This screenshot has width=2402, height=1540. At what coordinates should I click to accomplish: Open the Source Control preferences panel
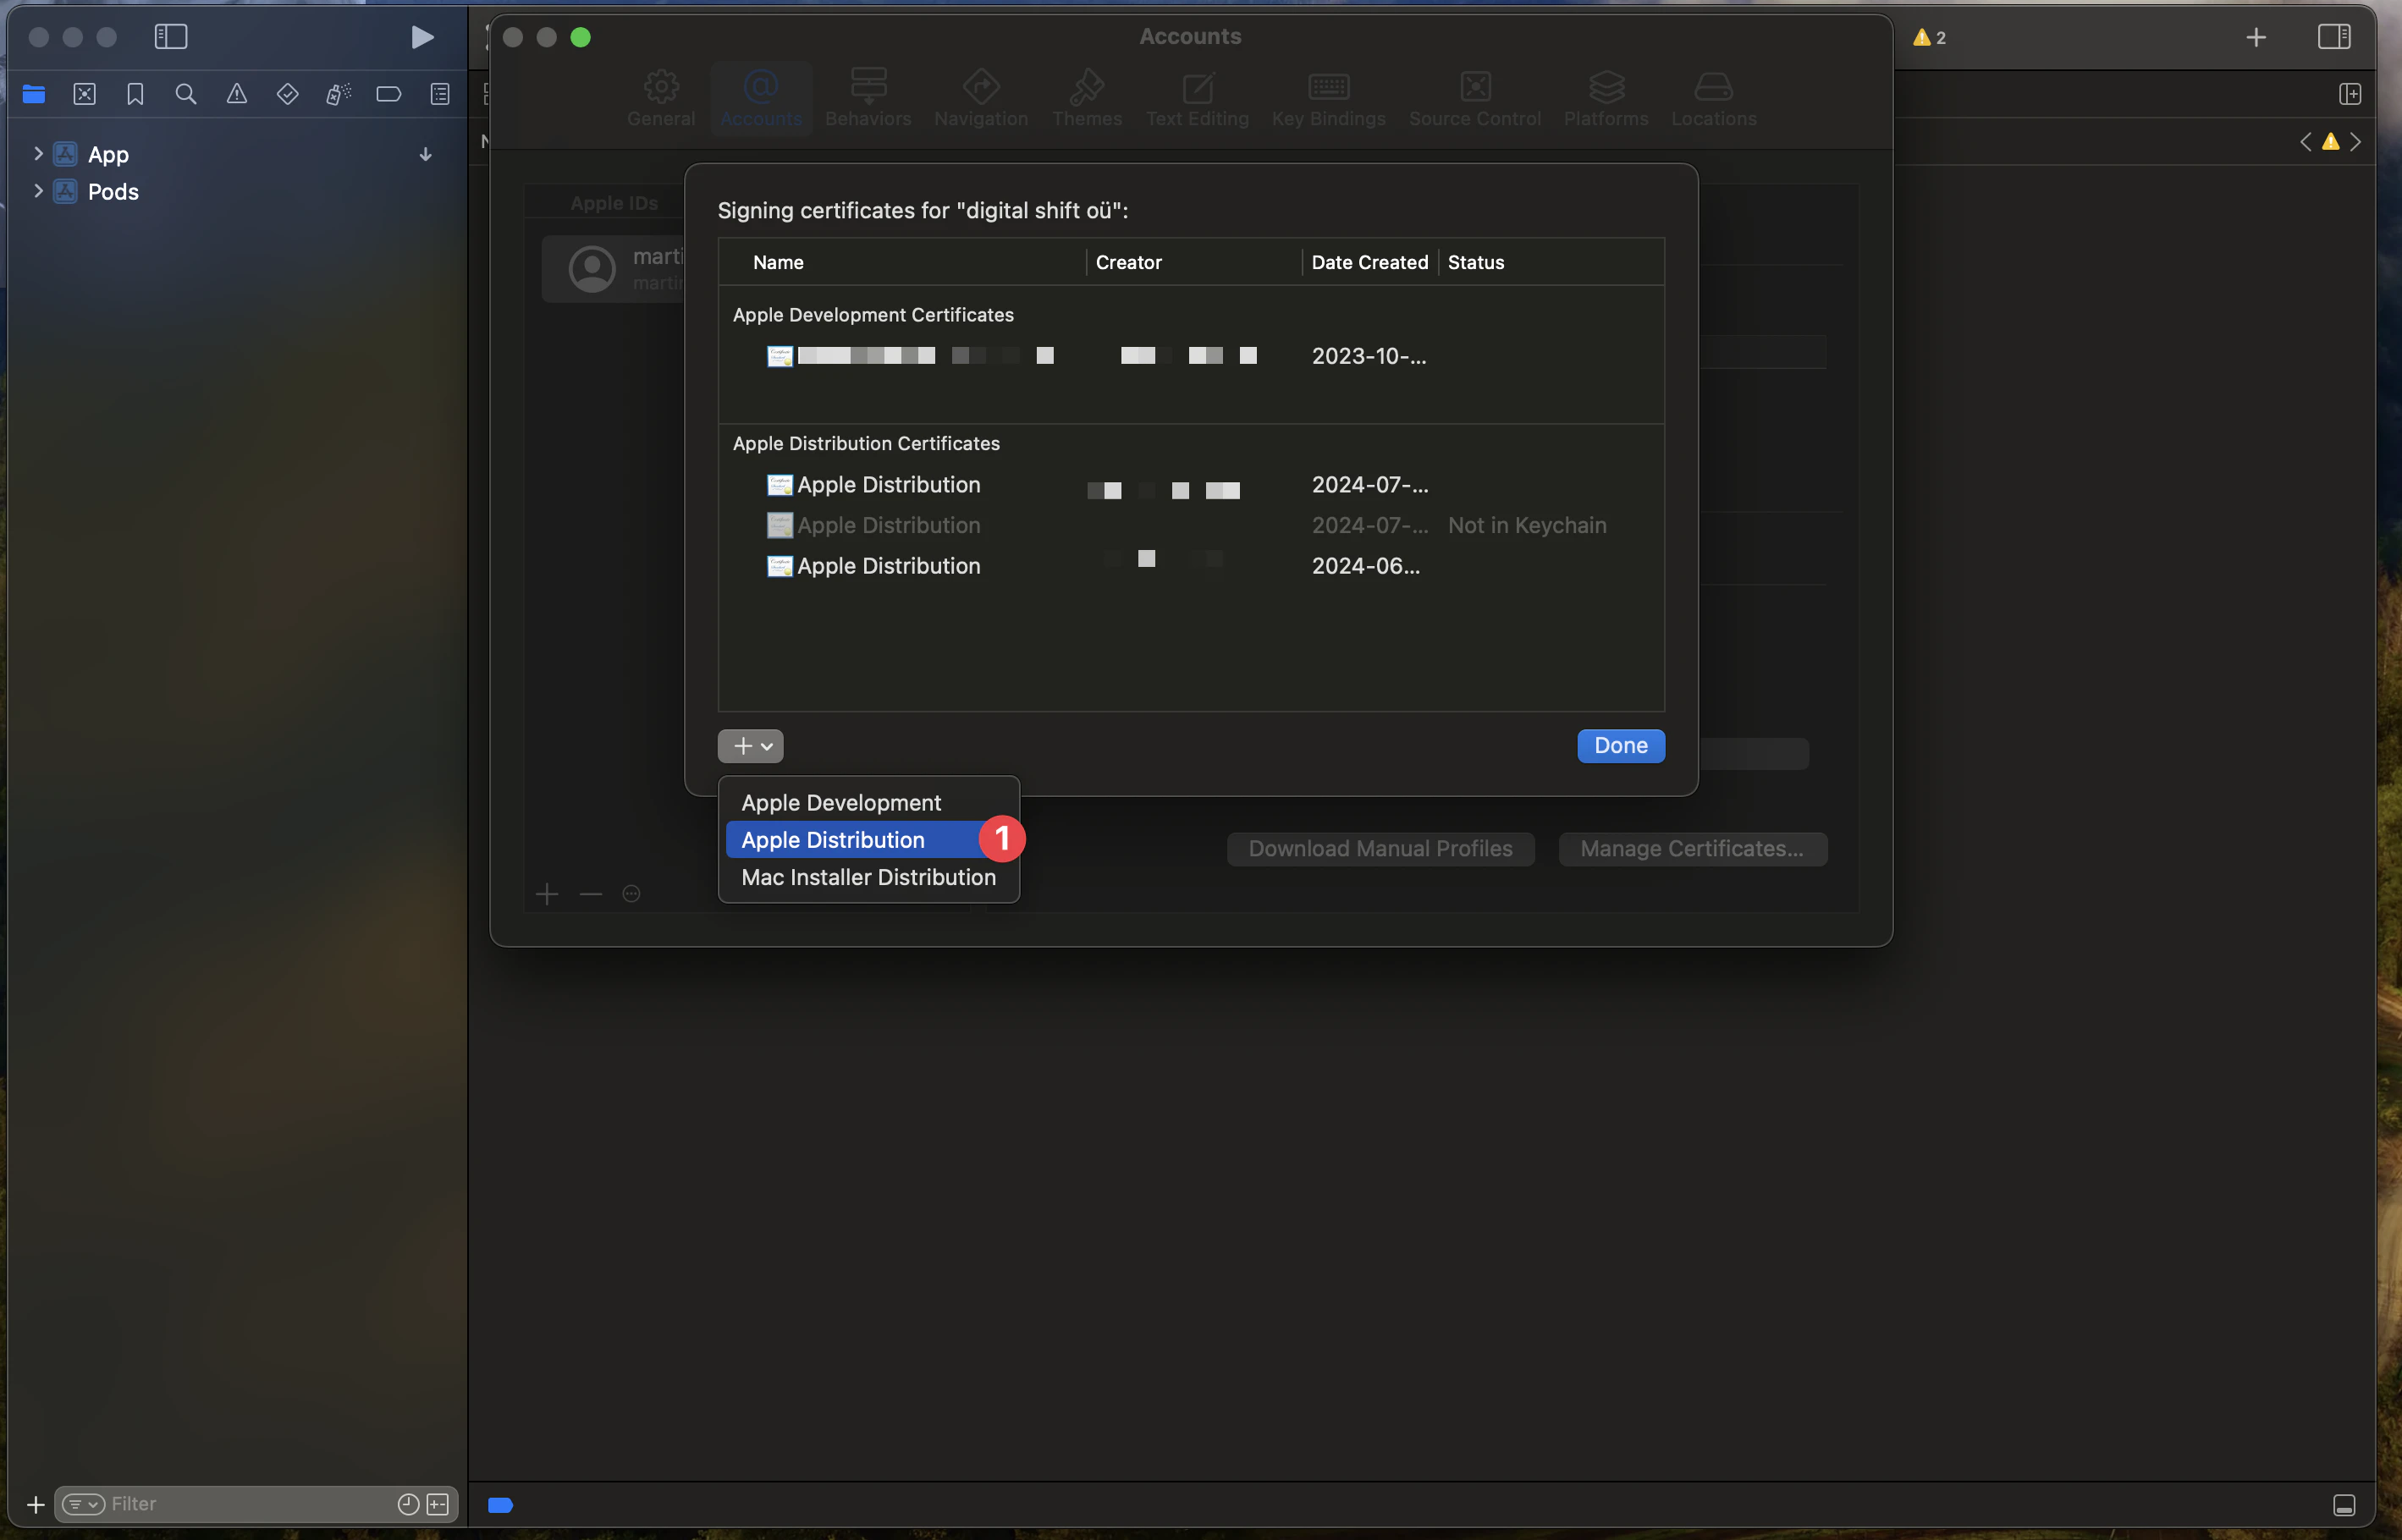1474,96
